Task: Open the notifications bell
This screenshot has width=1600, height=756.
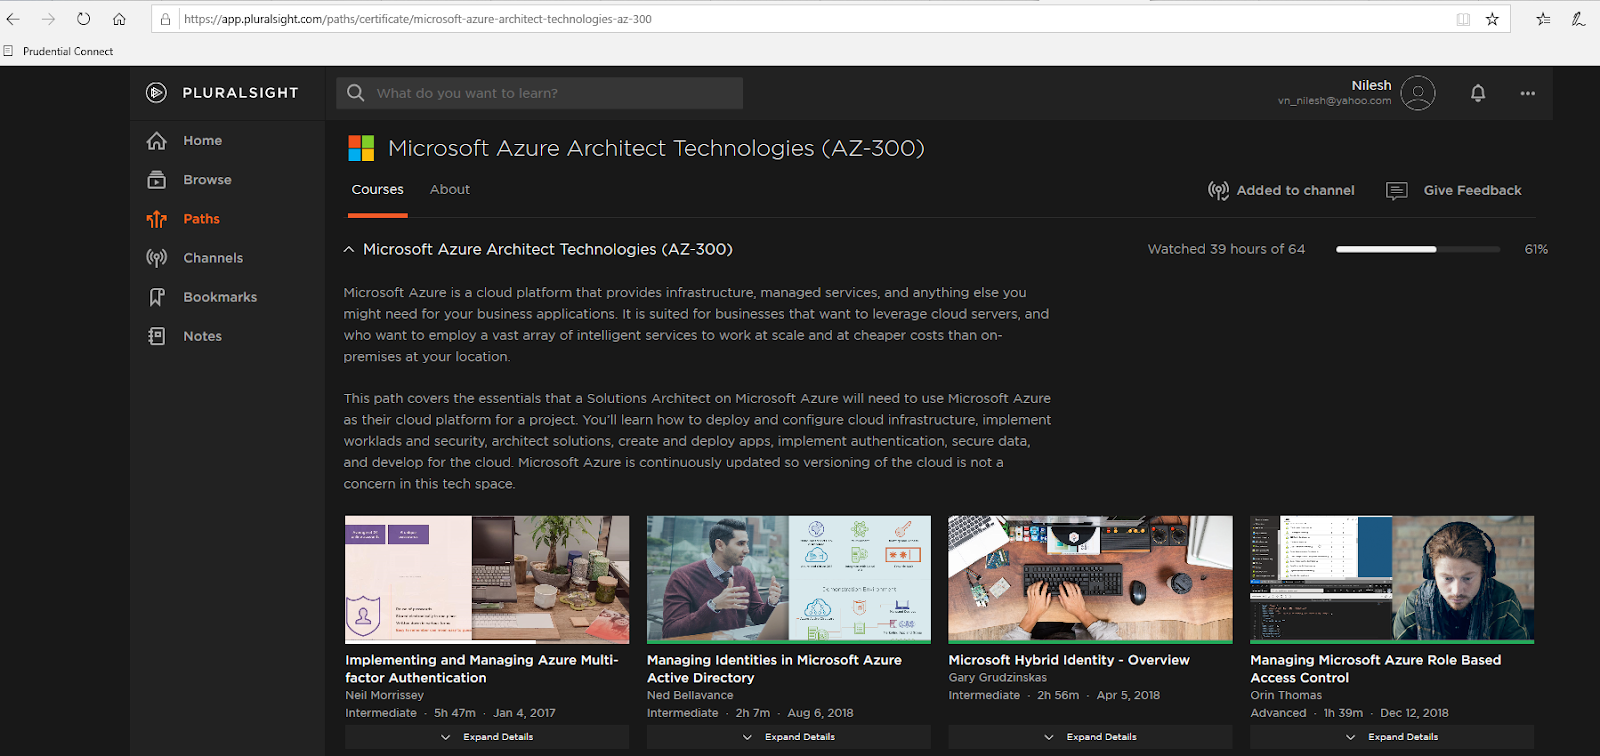Action: point(1478,93)
